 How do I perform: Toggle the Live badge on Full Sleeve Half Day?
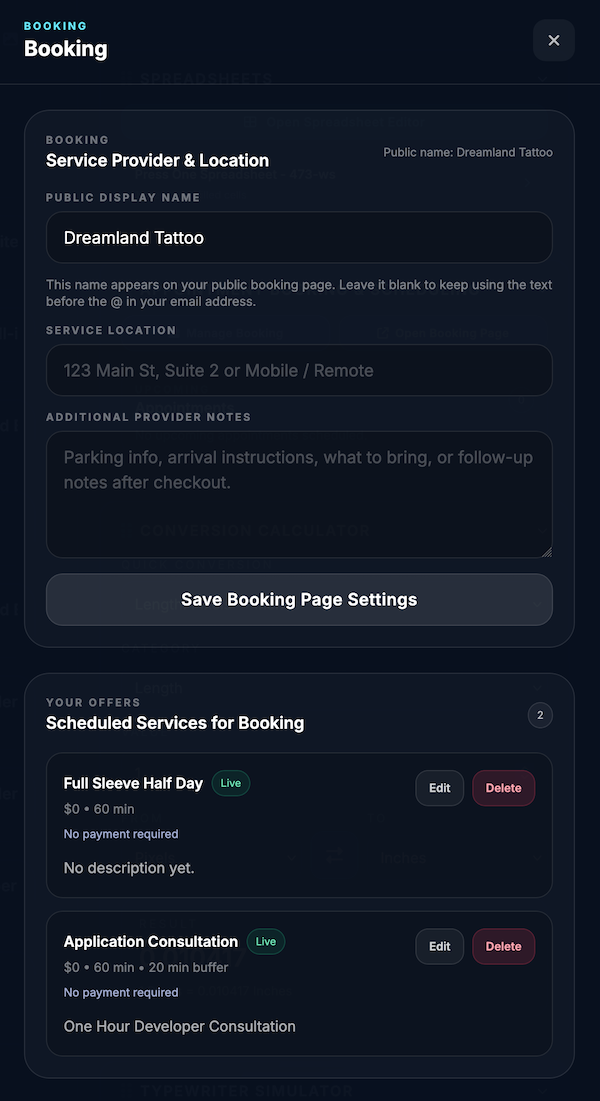pyautogui.click(x=230, y=783)
